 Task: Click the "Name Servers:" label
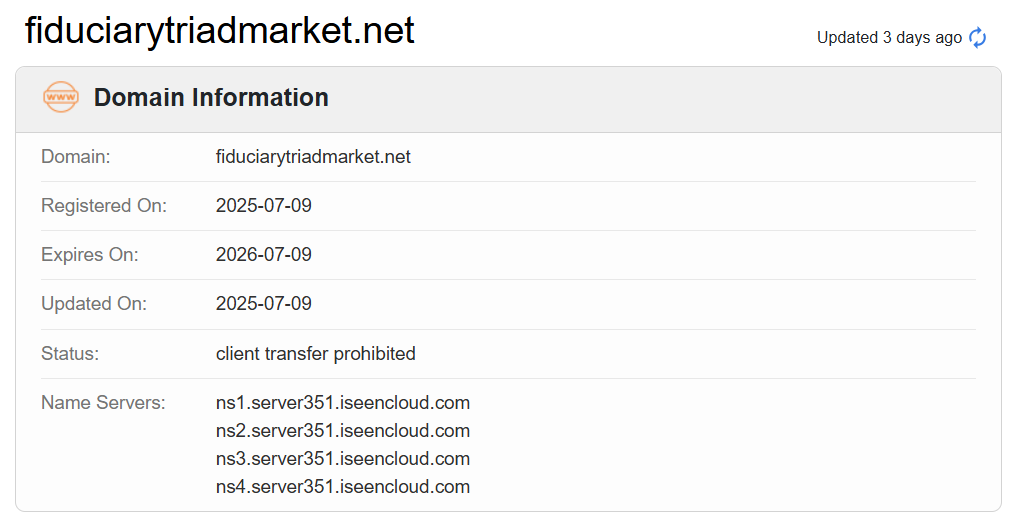coord(103,403)
